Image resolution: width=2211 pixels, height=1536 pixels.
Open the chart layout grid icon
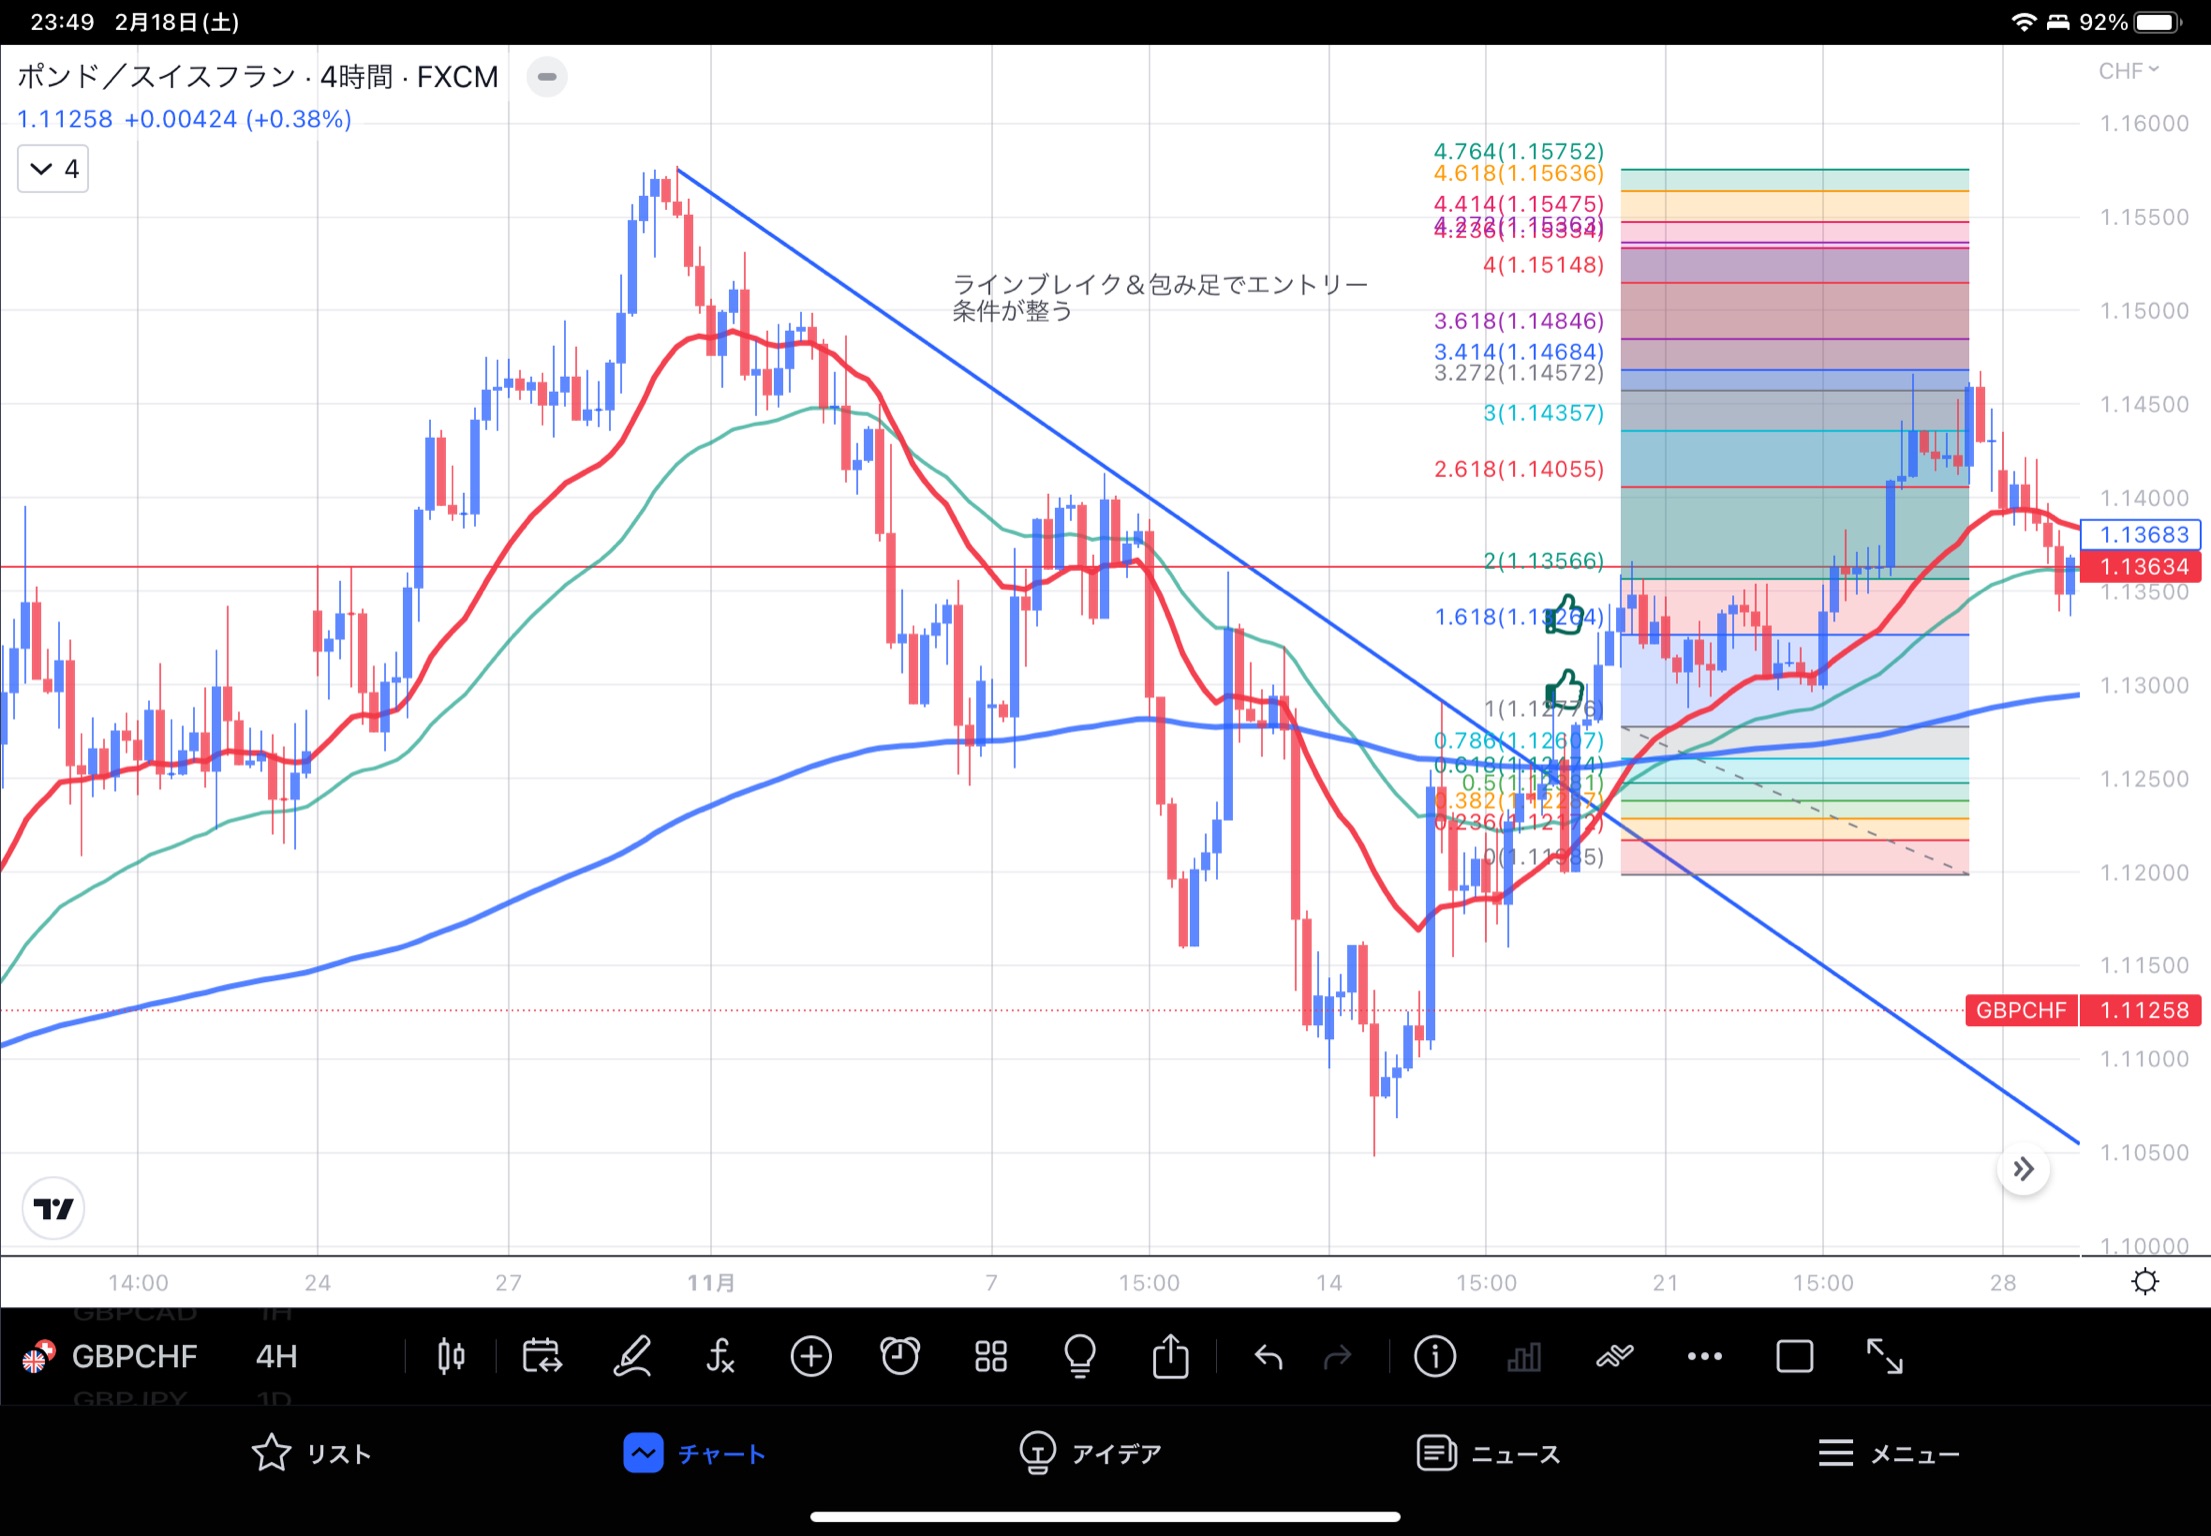pos(990,1357)
